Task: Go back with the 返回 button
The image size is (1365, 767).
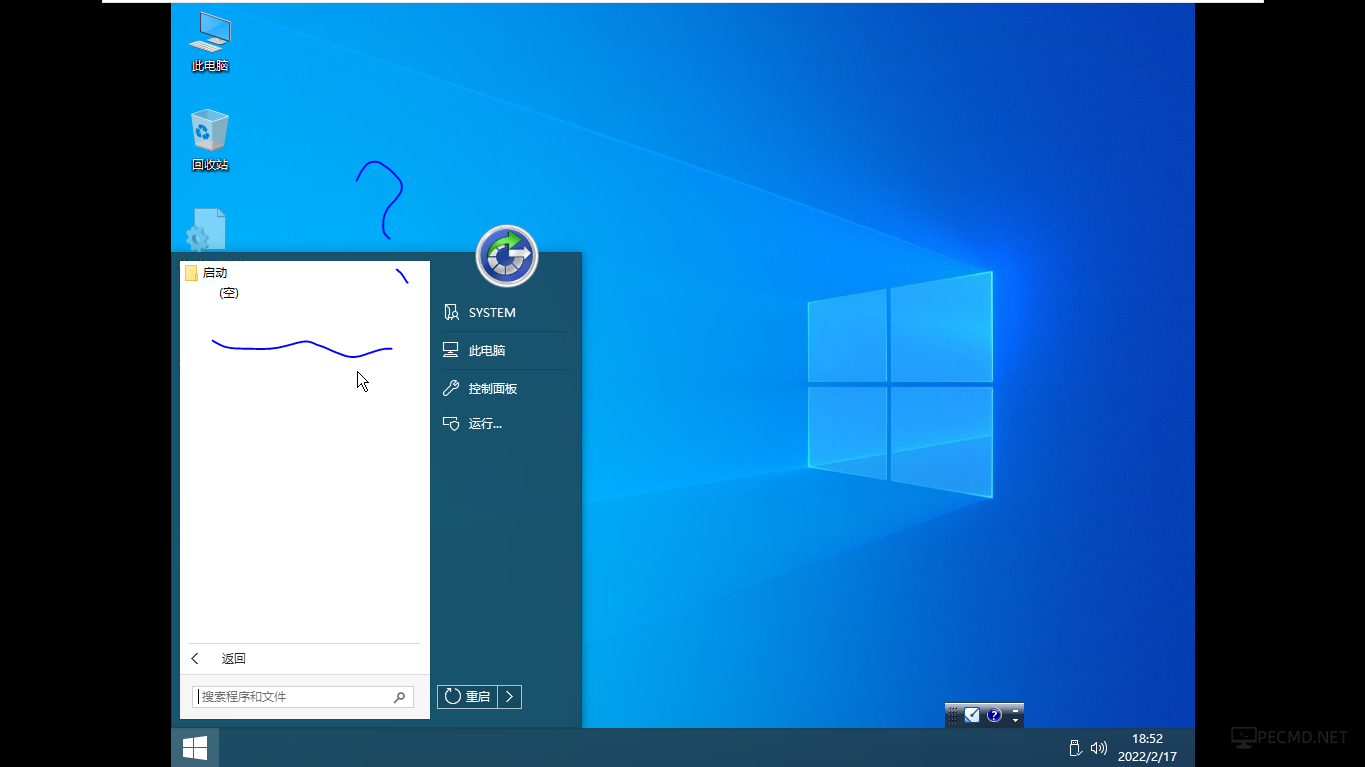Action: (218, 658)
